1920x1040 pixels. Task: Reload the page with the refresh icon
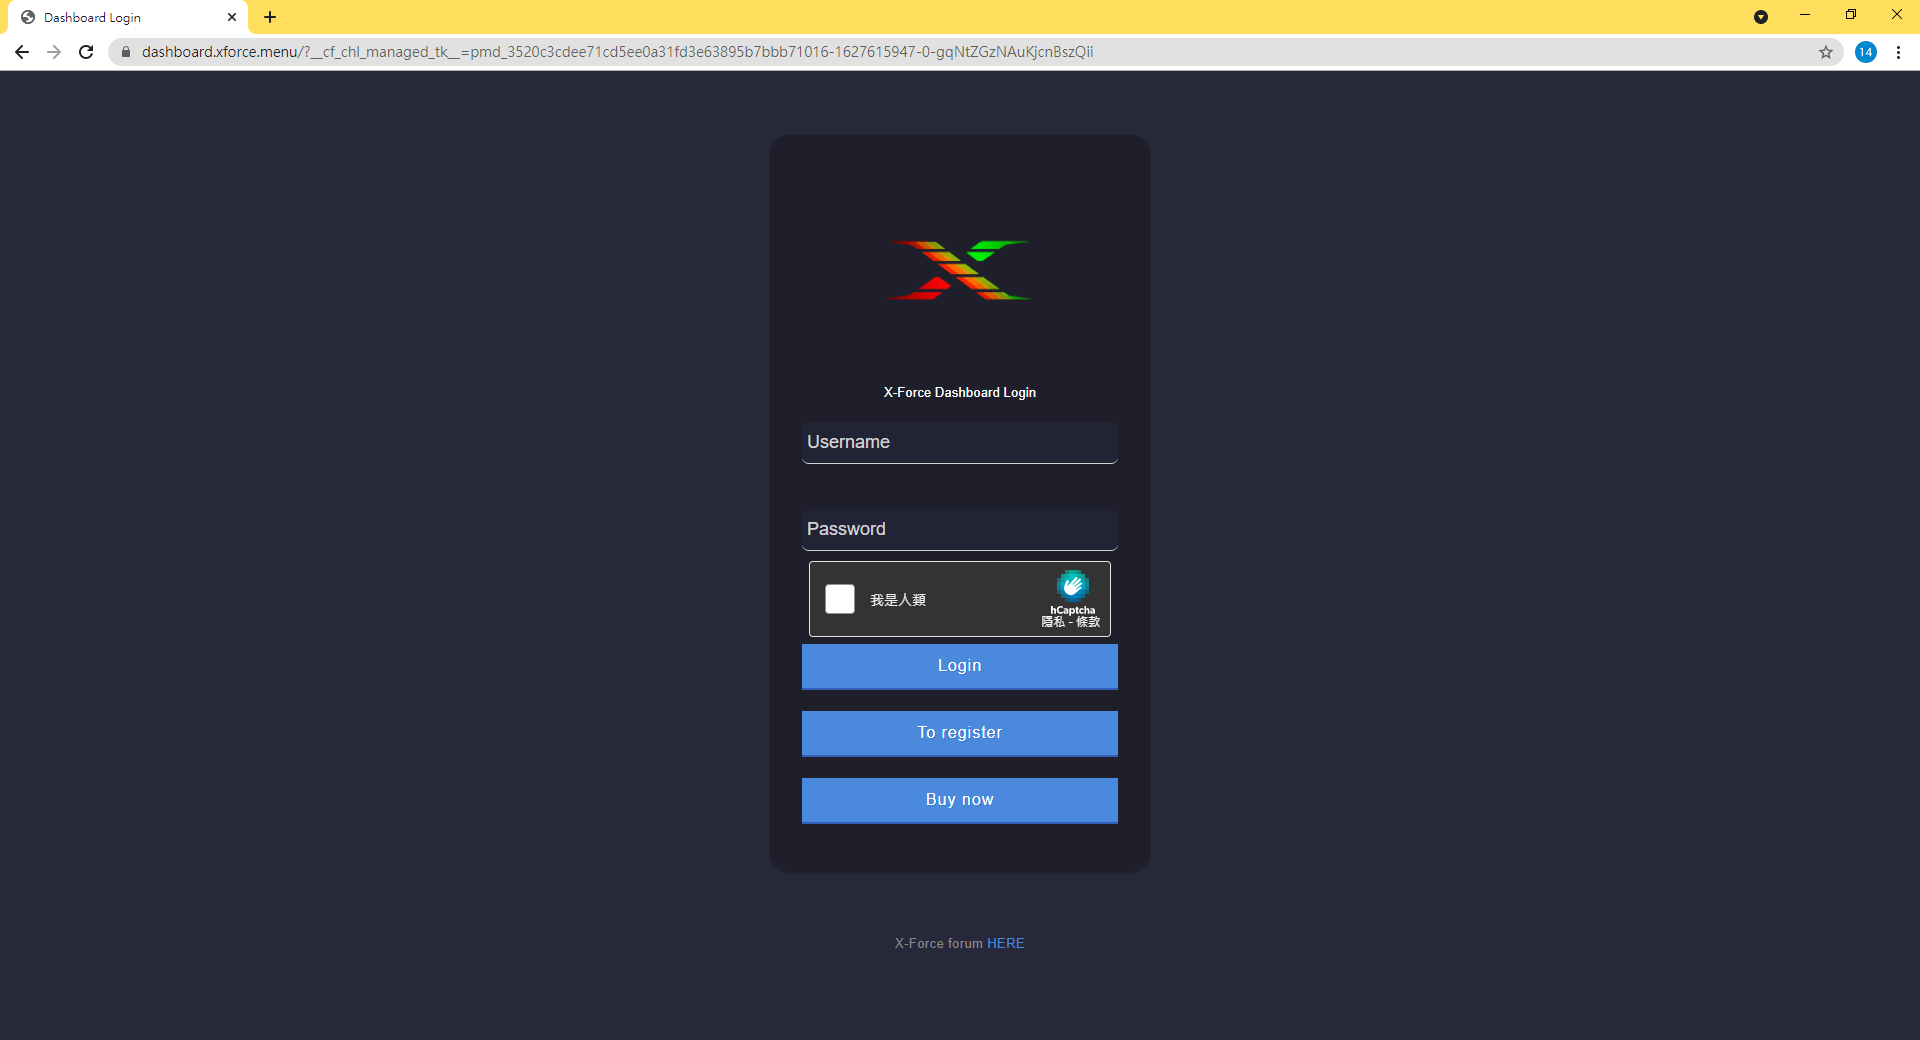click(x=86, y=52)
